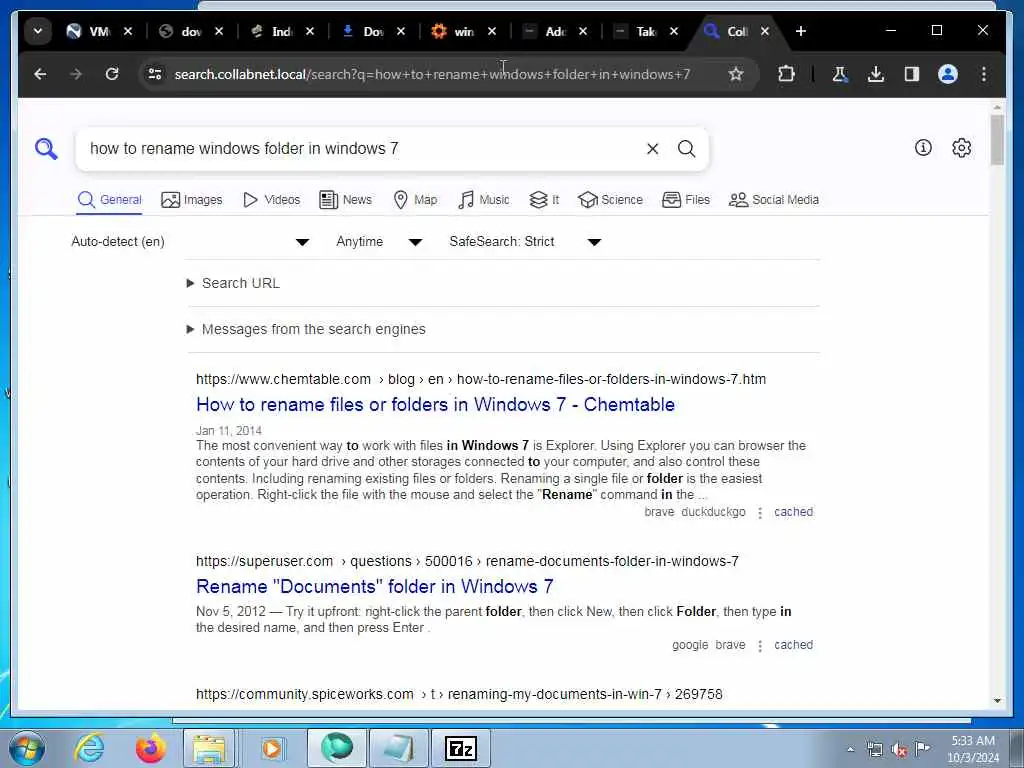This screenshot has height=768, width=1024.
Task: Clear the search query with X
Action: [652, 149]
